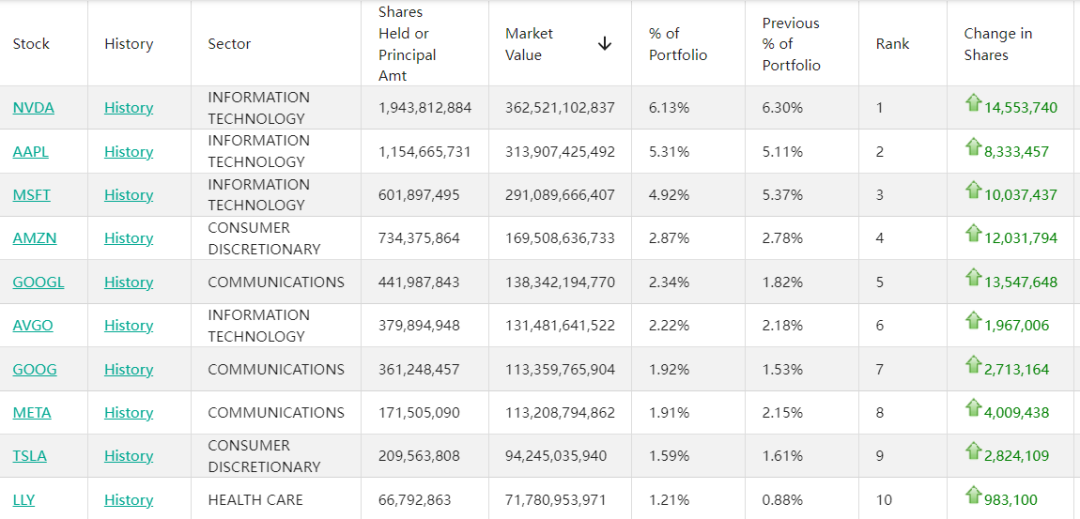Open the MSFT ticker link
Screen dimensions: 1080x519
pos(32,195)
